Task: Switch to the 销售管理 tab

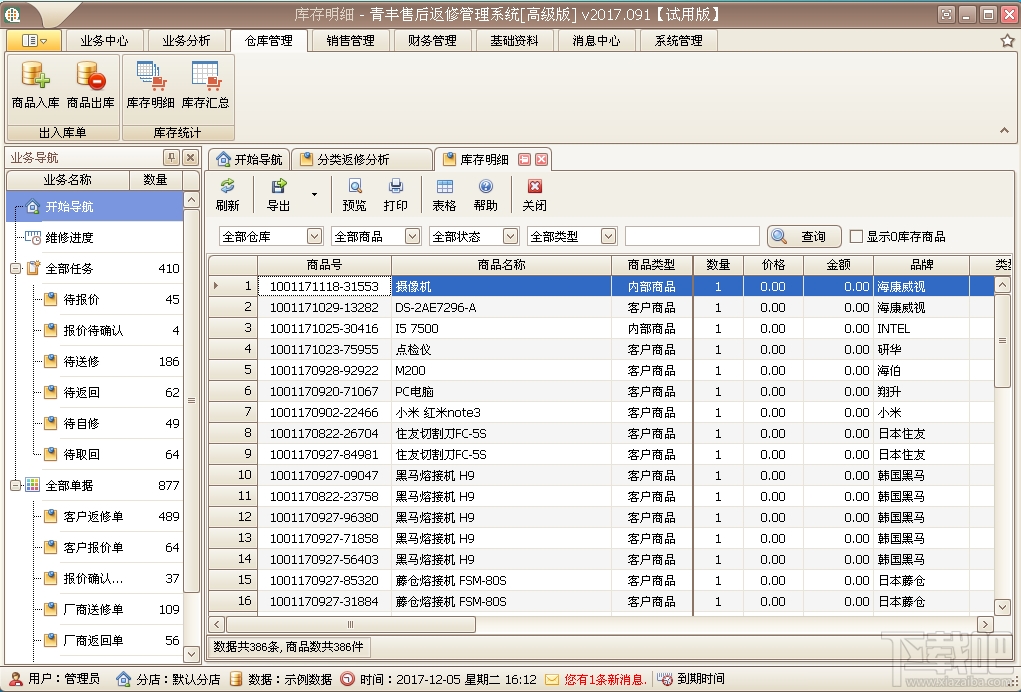Action: [x=348, y=40]
